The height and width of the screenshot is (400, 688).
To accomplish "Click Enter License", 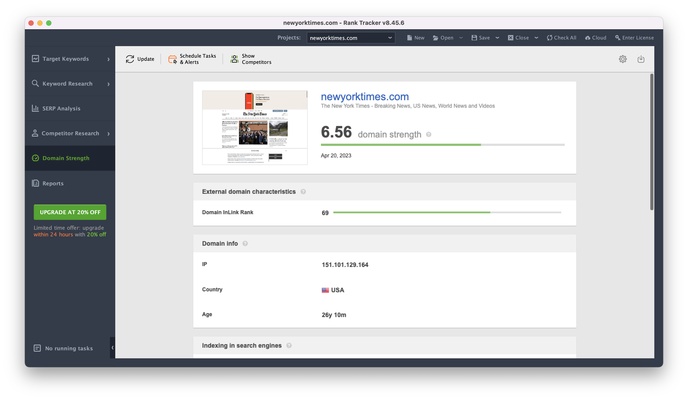I will (634, 38).
